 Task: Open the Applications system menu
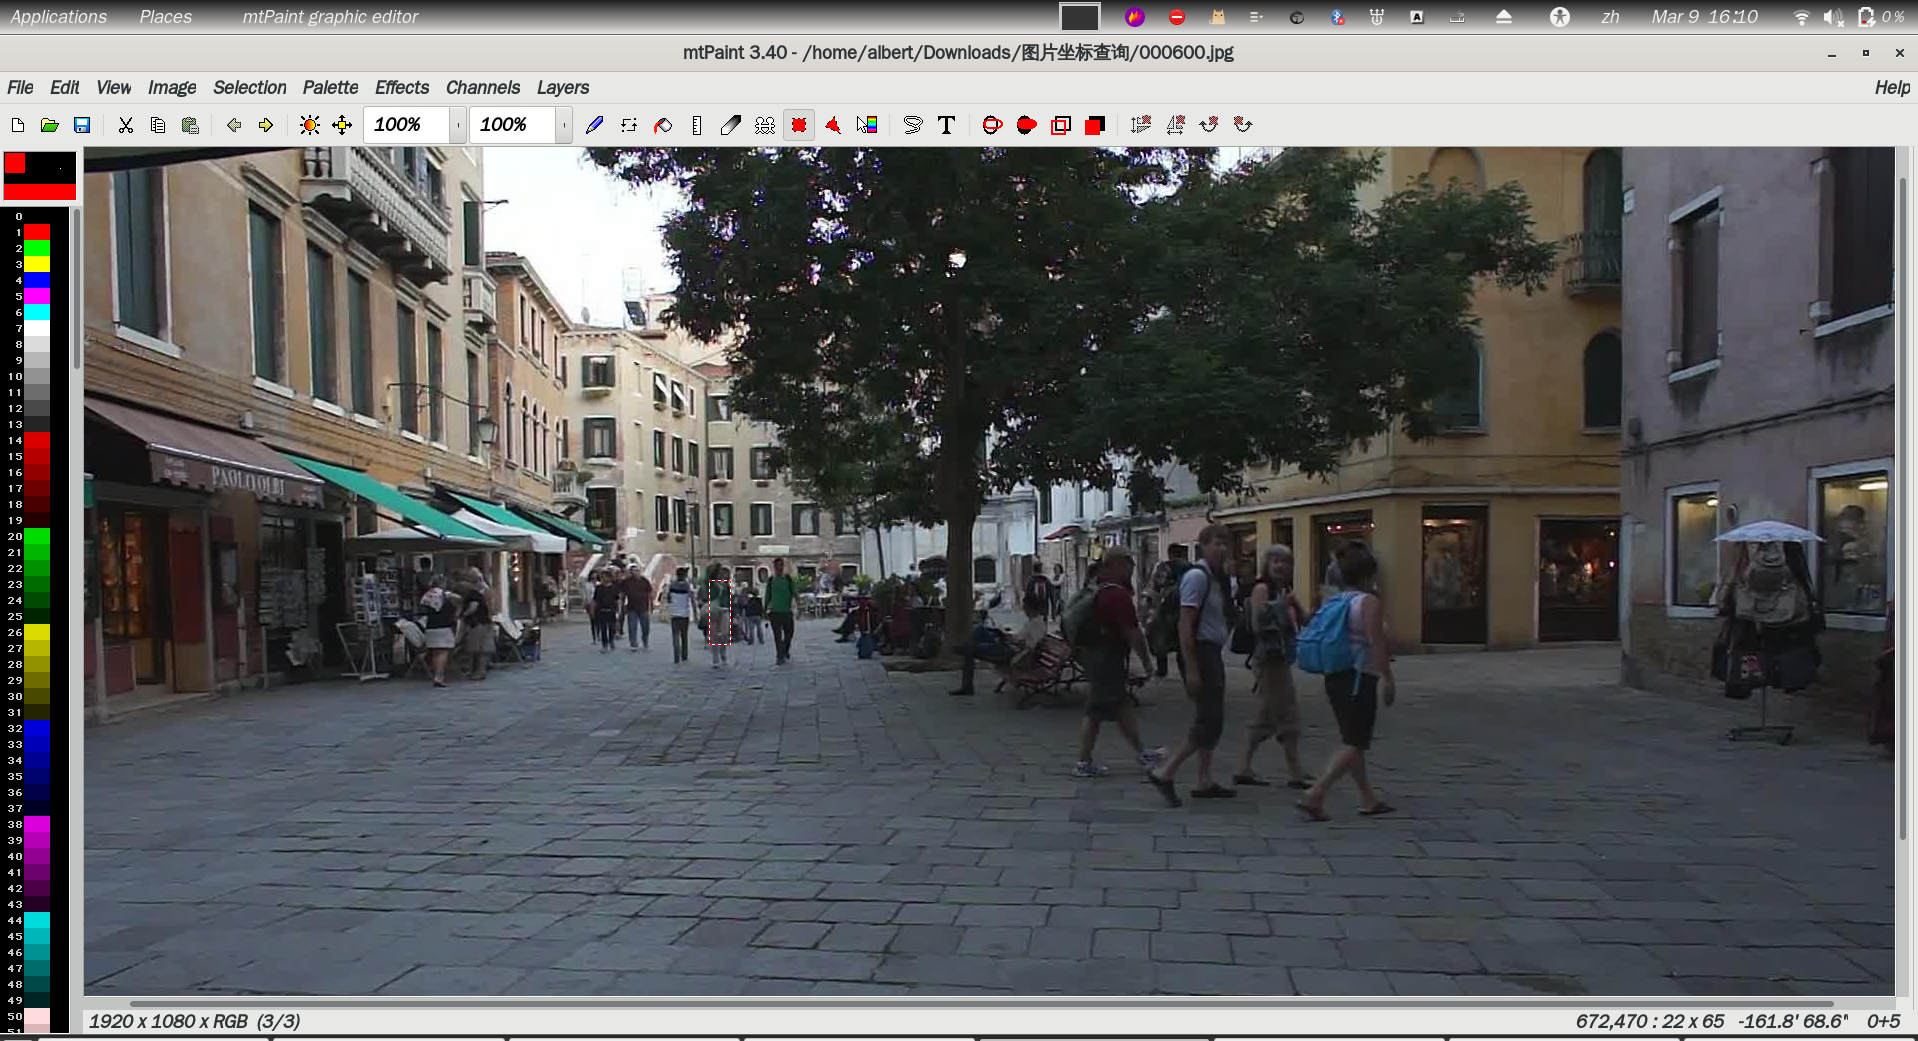tap(58, 17)
